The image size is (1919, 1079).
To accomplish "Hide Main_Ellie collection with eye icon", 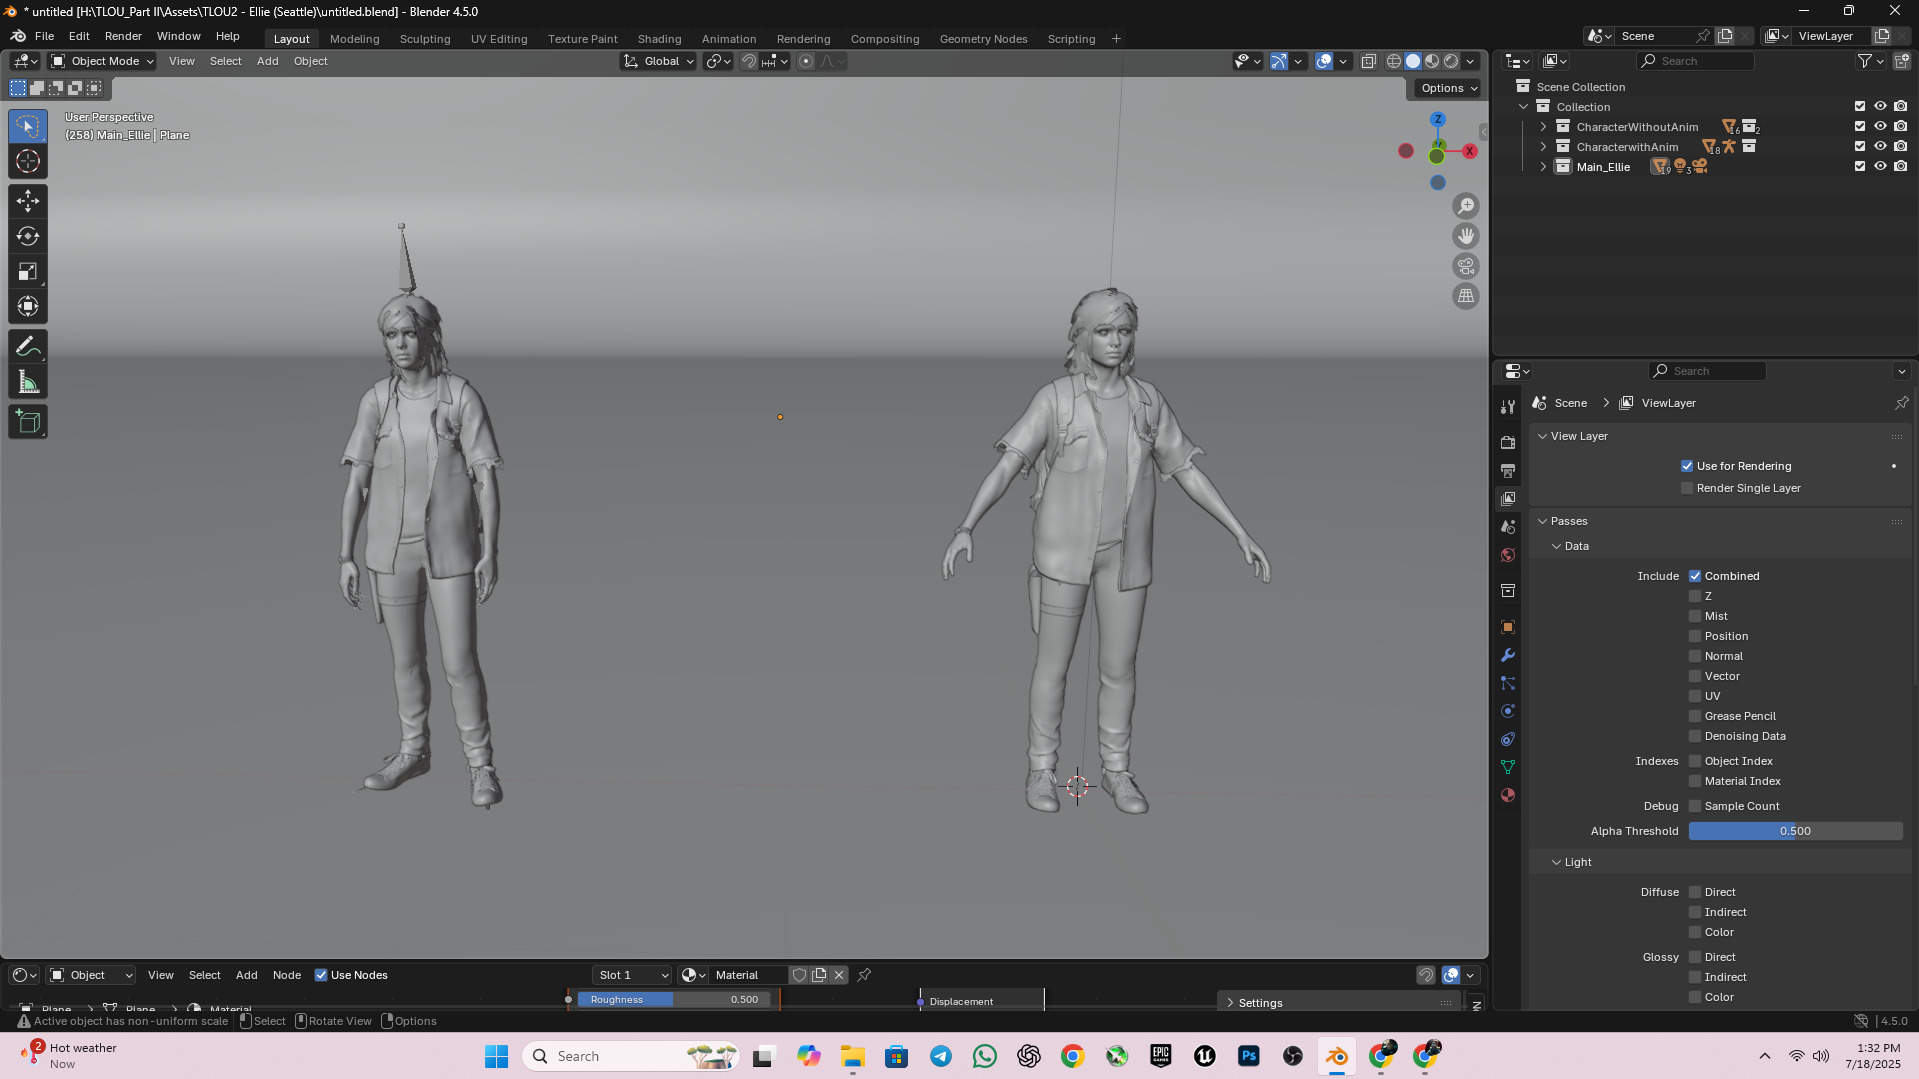I will (1880, 167).
